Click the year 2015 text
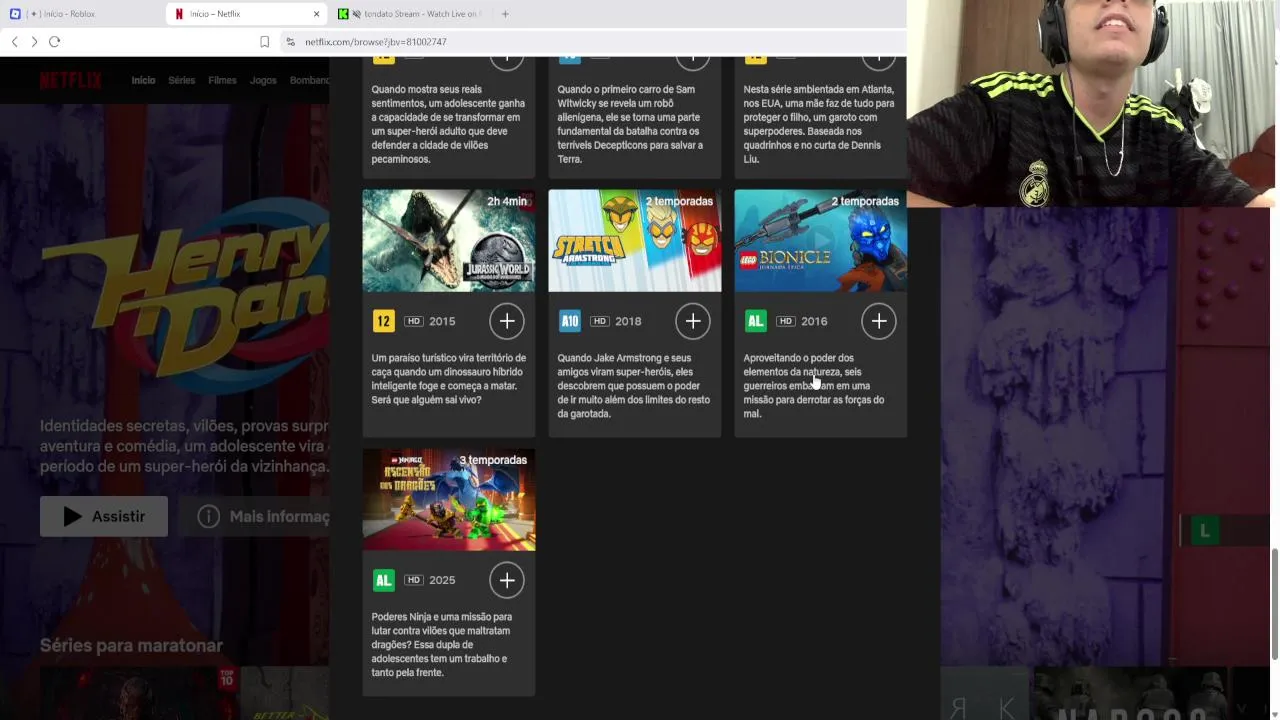This screenshot has height=720, width=1280. 442,321
